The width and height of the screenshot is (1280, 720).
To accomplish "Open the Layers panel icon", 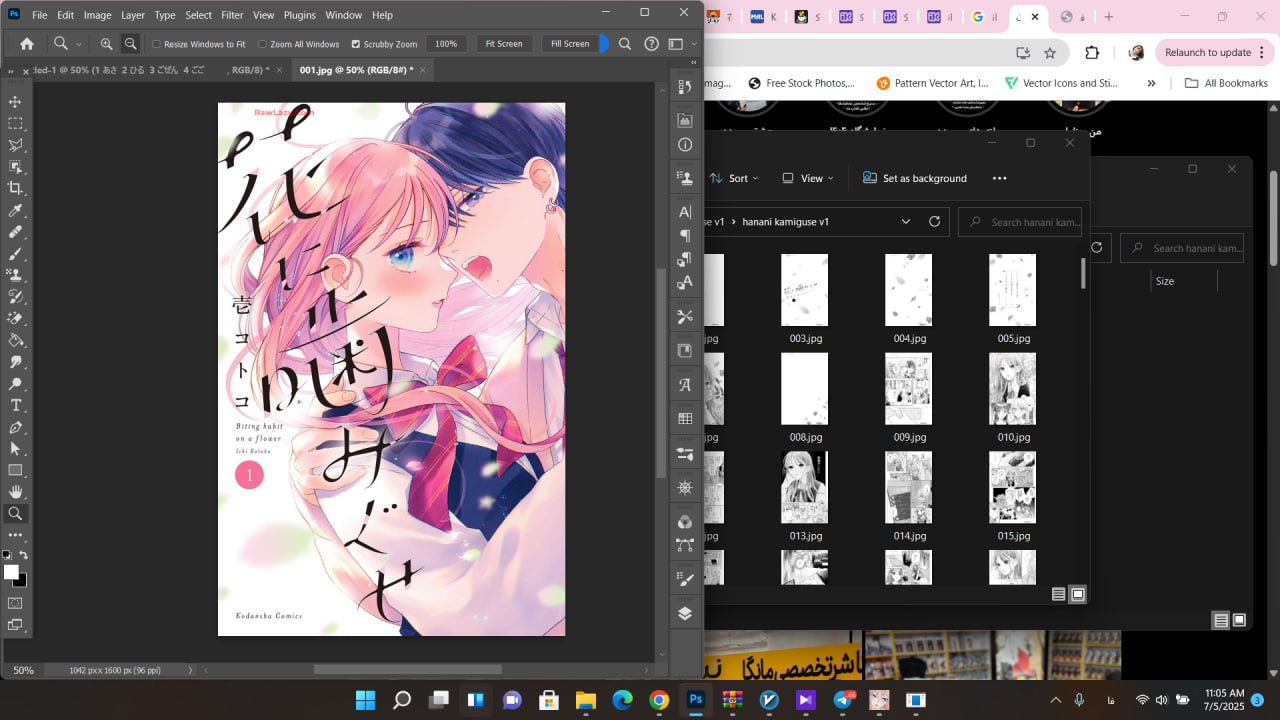I will tap(685, 614).
